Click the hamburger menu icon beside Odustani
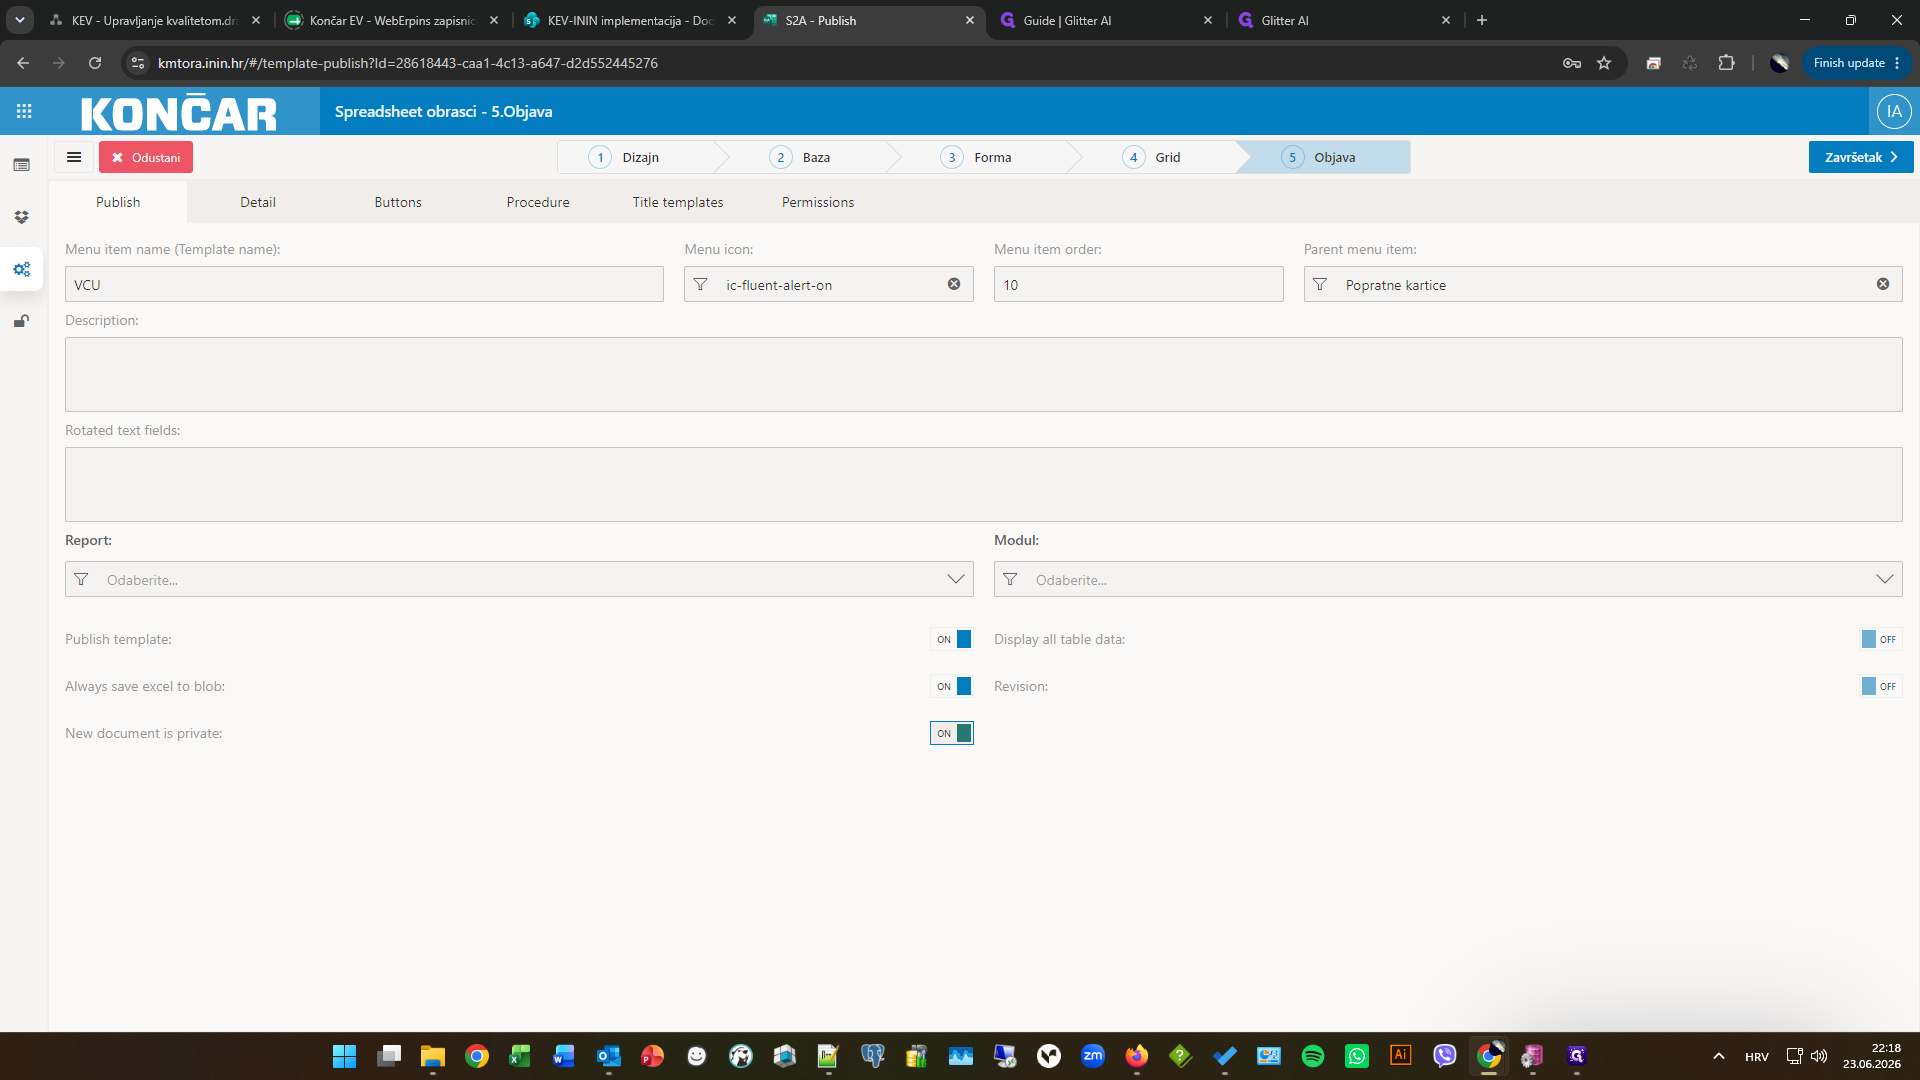This screenshot has width=1920, height=1080. 74,157
